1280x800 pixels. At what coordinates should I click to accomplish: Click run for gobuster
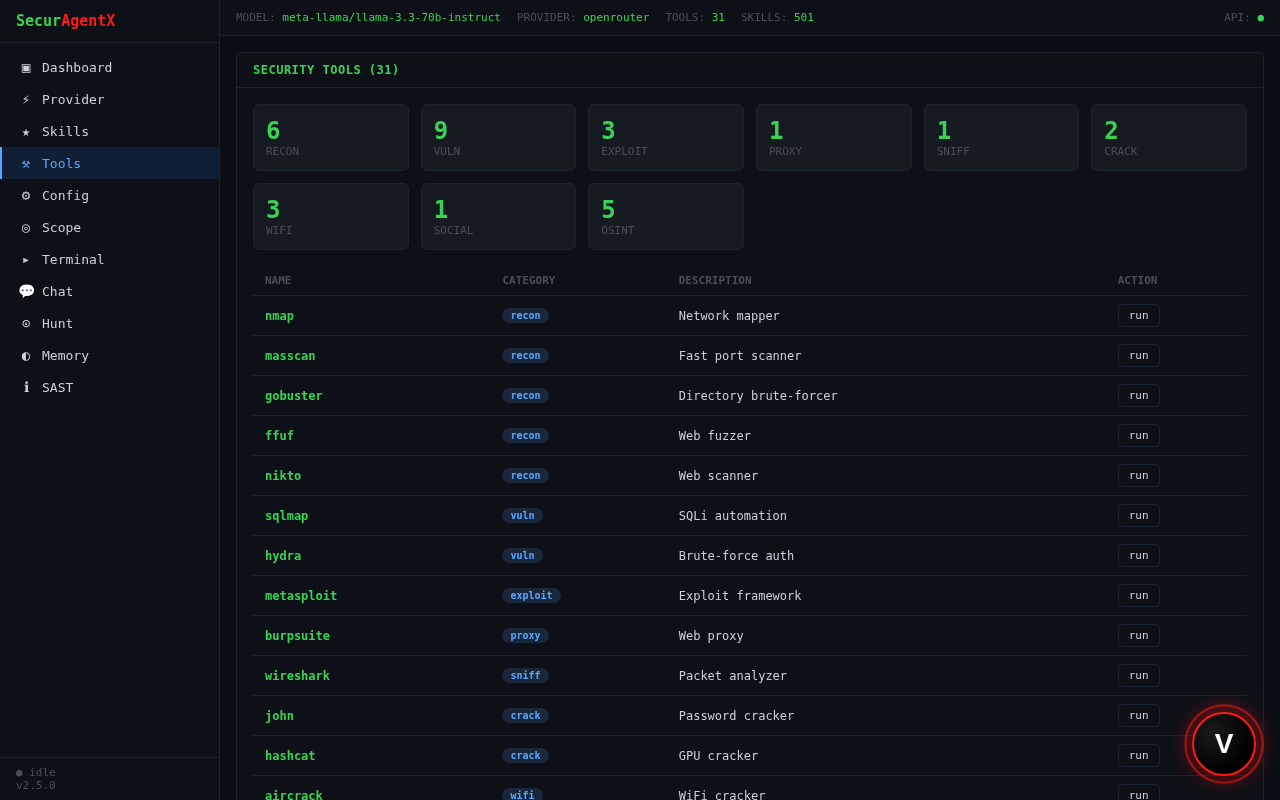pos(1138,395)
